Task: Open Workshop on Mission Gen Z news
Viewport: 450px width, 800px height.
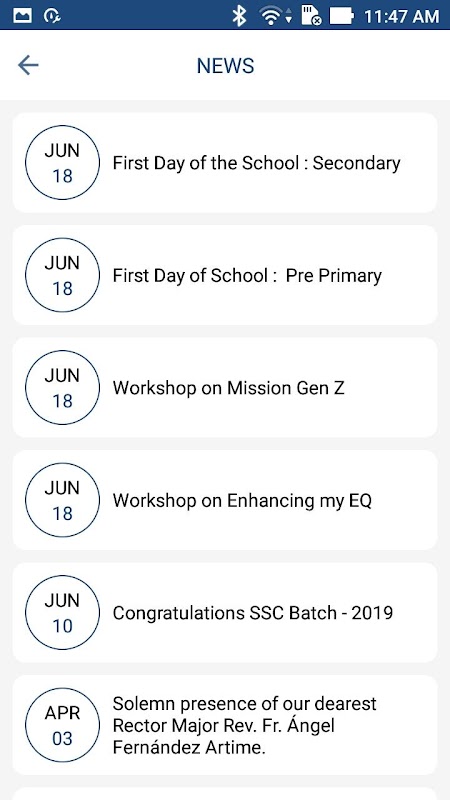Action: click(x=225, y=388)
